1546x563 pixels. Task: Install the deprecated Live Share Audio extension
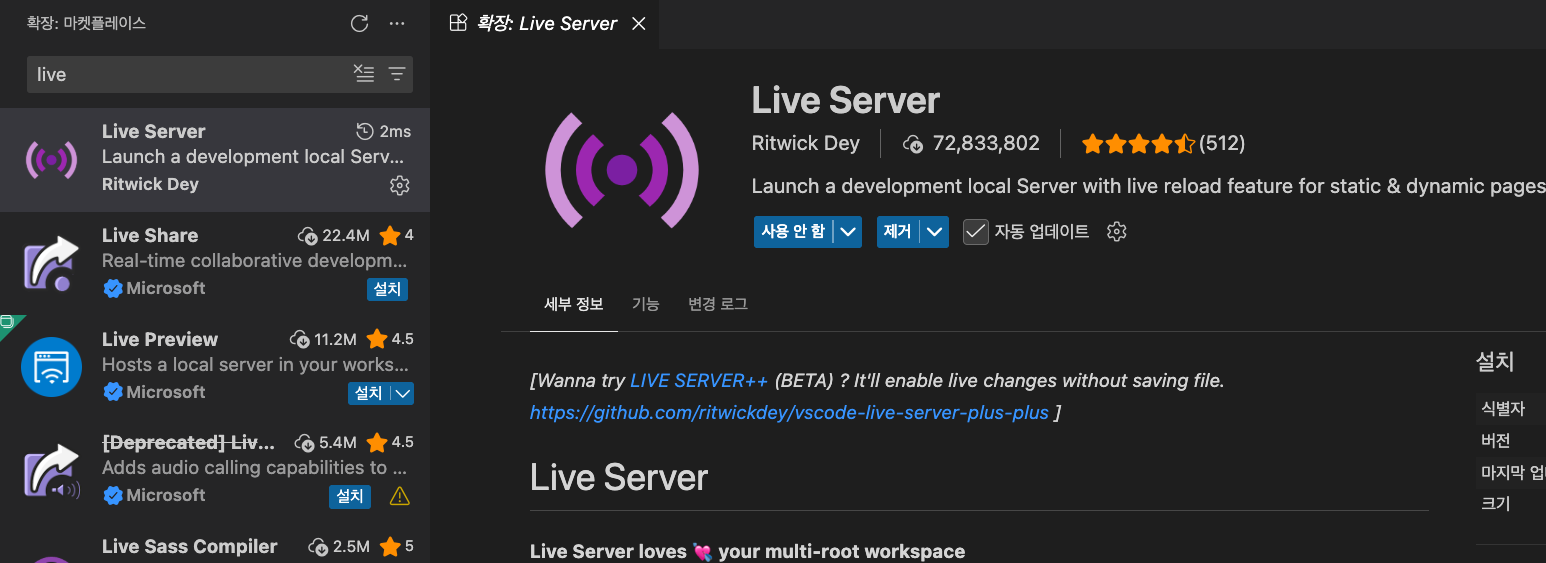coord(350,496)
